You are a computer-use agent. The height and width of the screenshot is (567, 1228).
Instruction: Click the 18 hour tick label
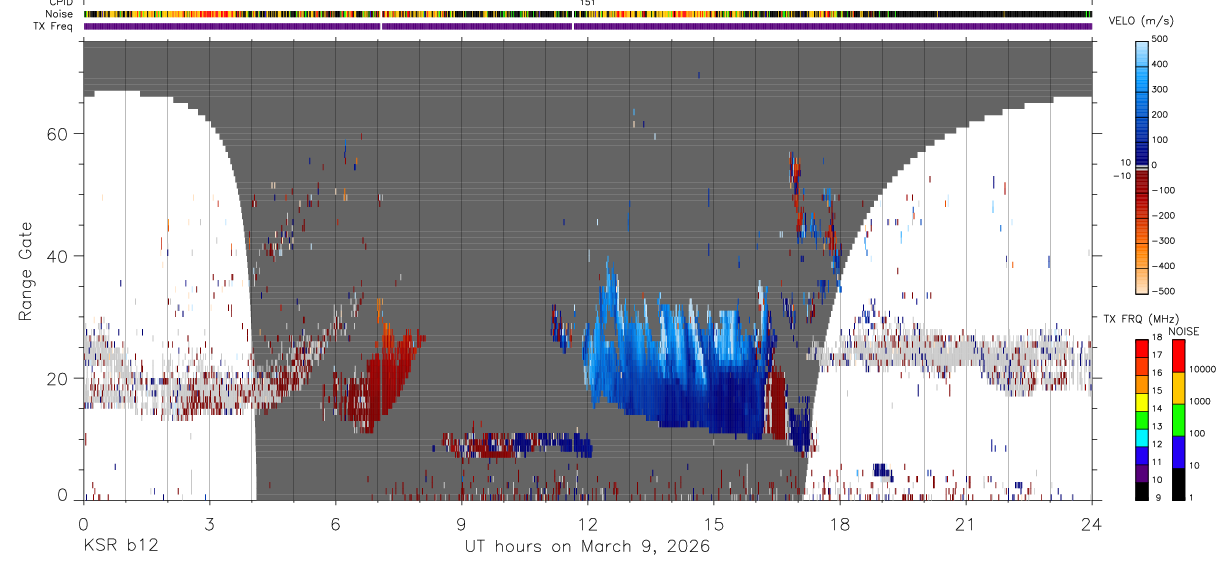pyautogui.click(x=839, y=524)
